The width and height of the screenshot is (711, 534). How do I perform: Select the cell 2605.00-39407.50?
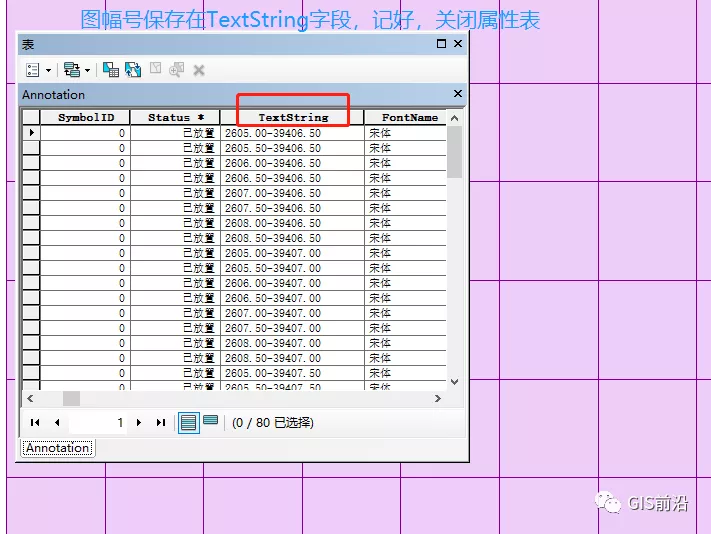click(x=292, y=373)
